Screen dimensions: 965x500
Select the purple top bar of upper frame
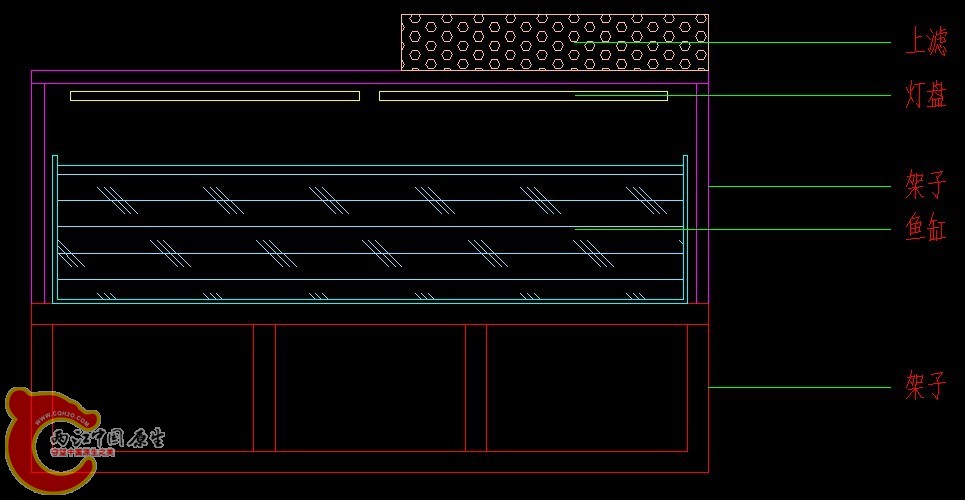tap(370, 77)
